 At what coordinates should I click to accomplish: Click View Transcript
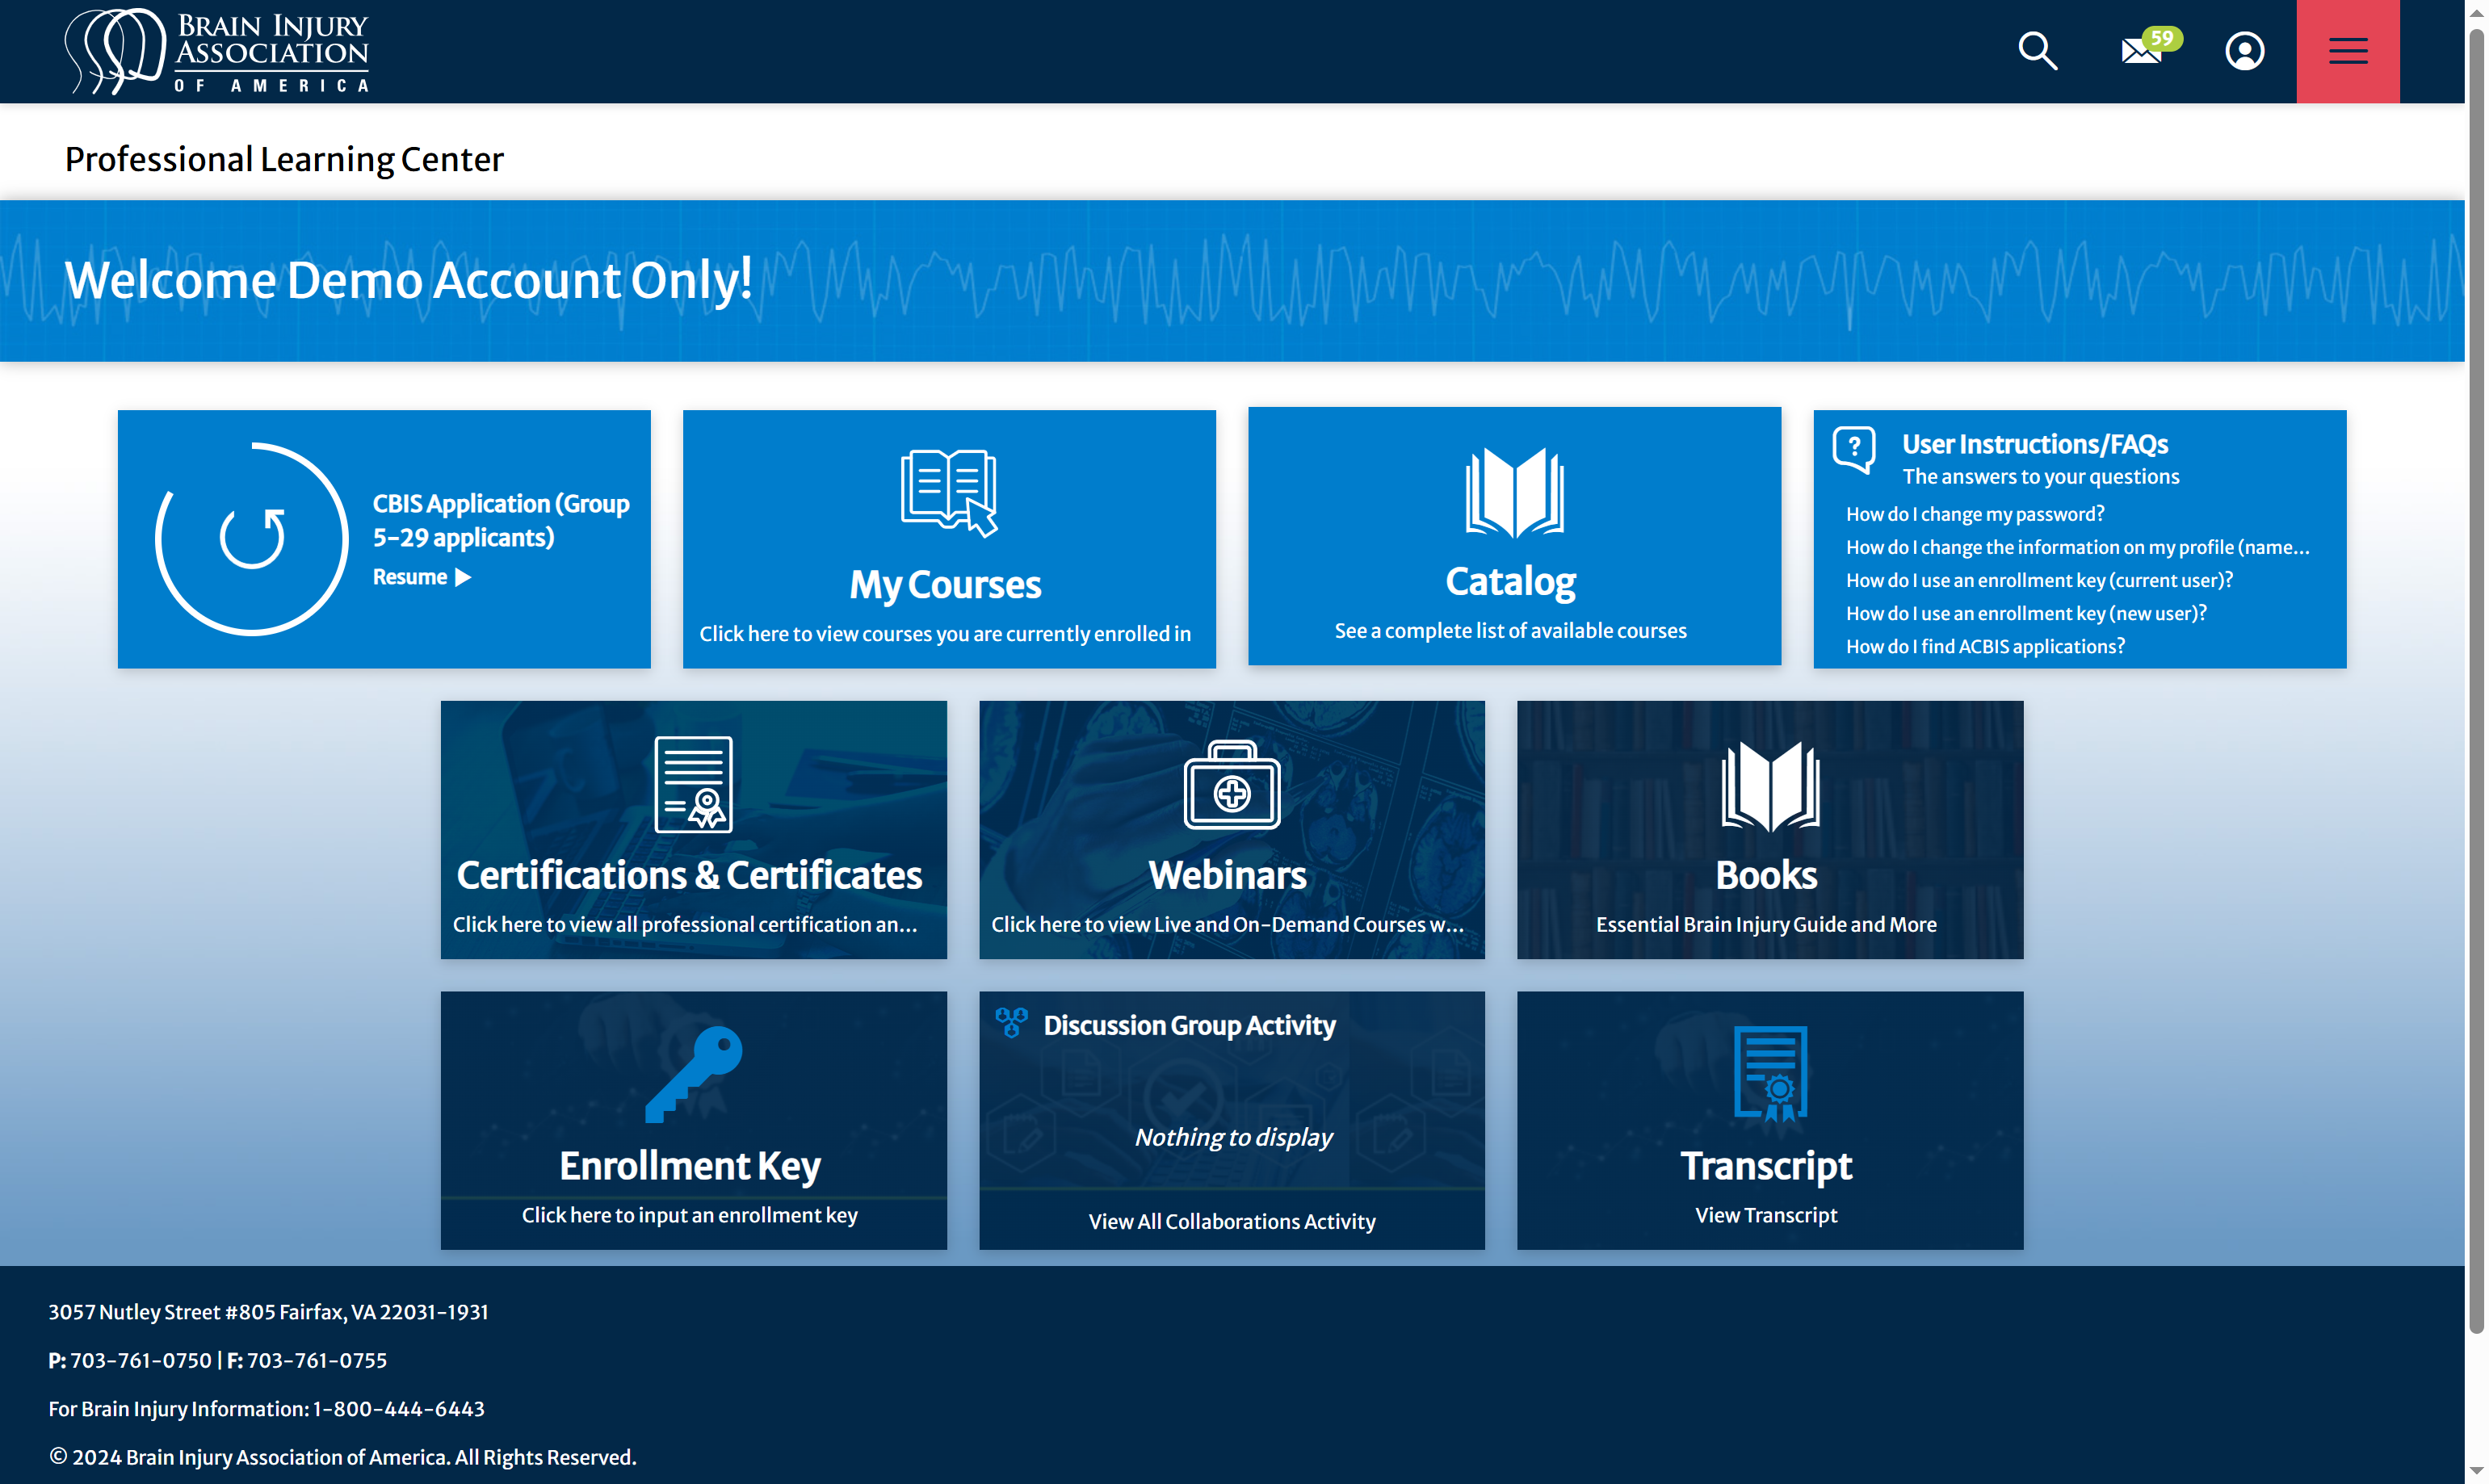(x=1765, y=1215)
